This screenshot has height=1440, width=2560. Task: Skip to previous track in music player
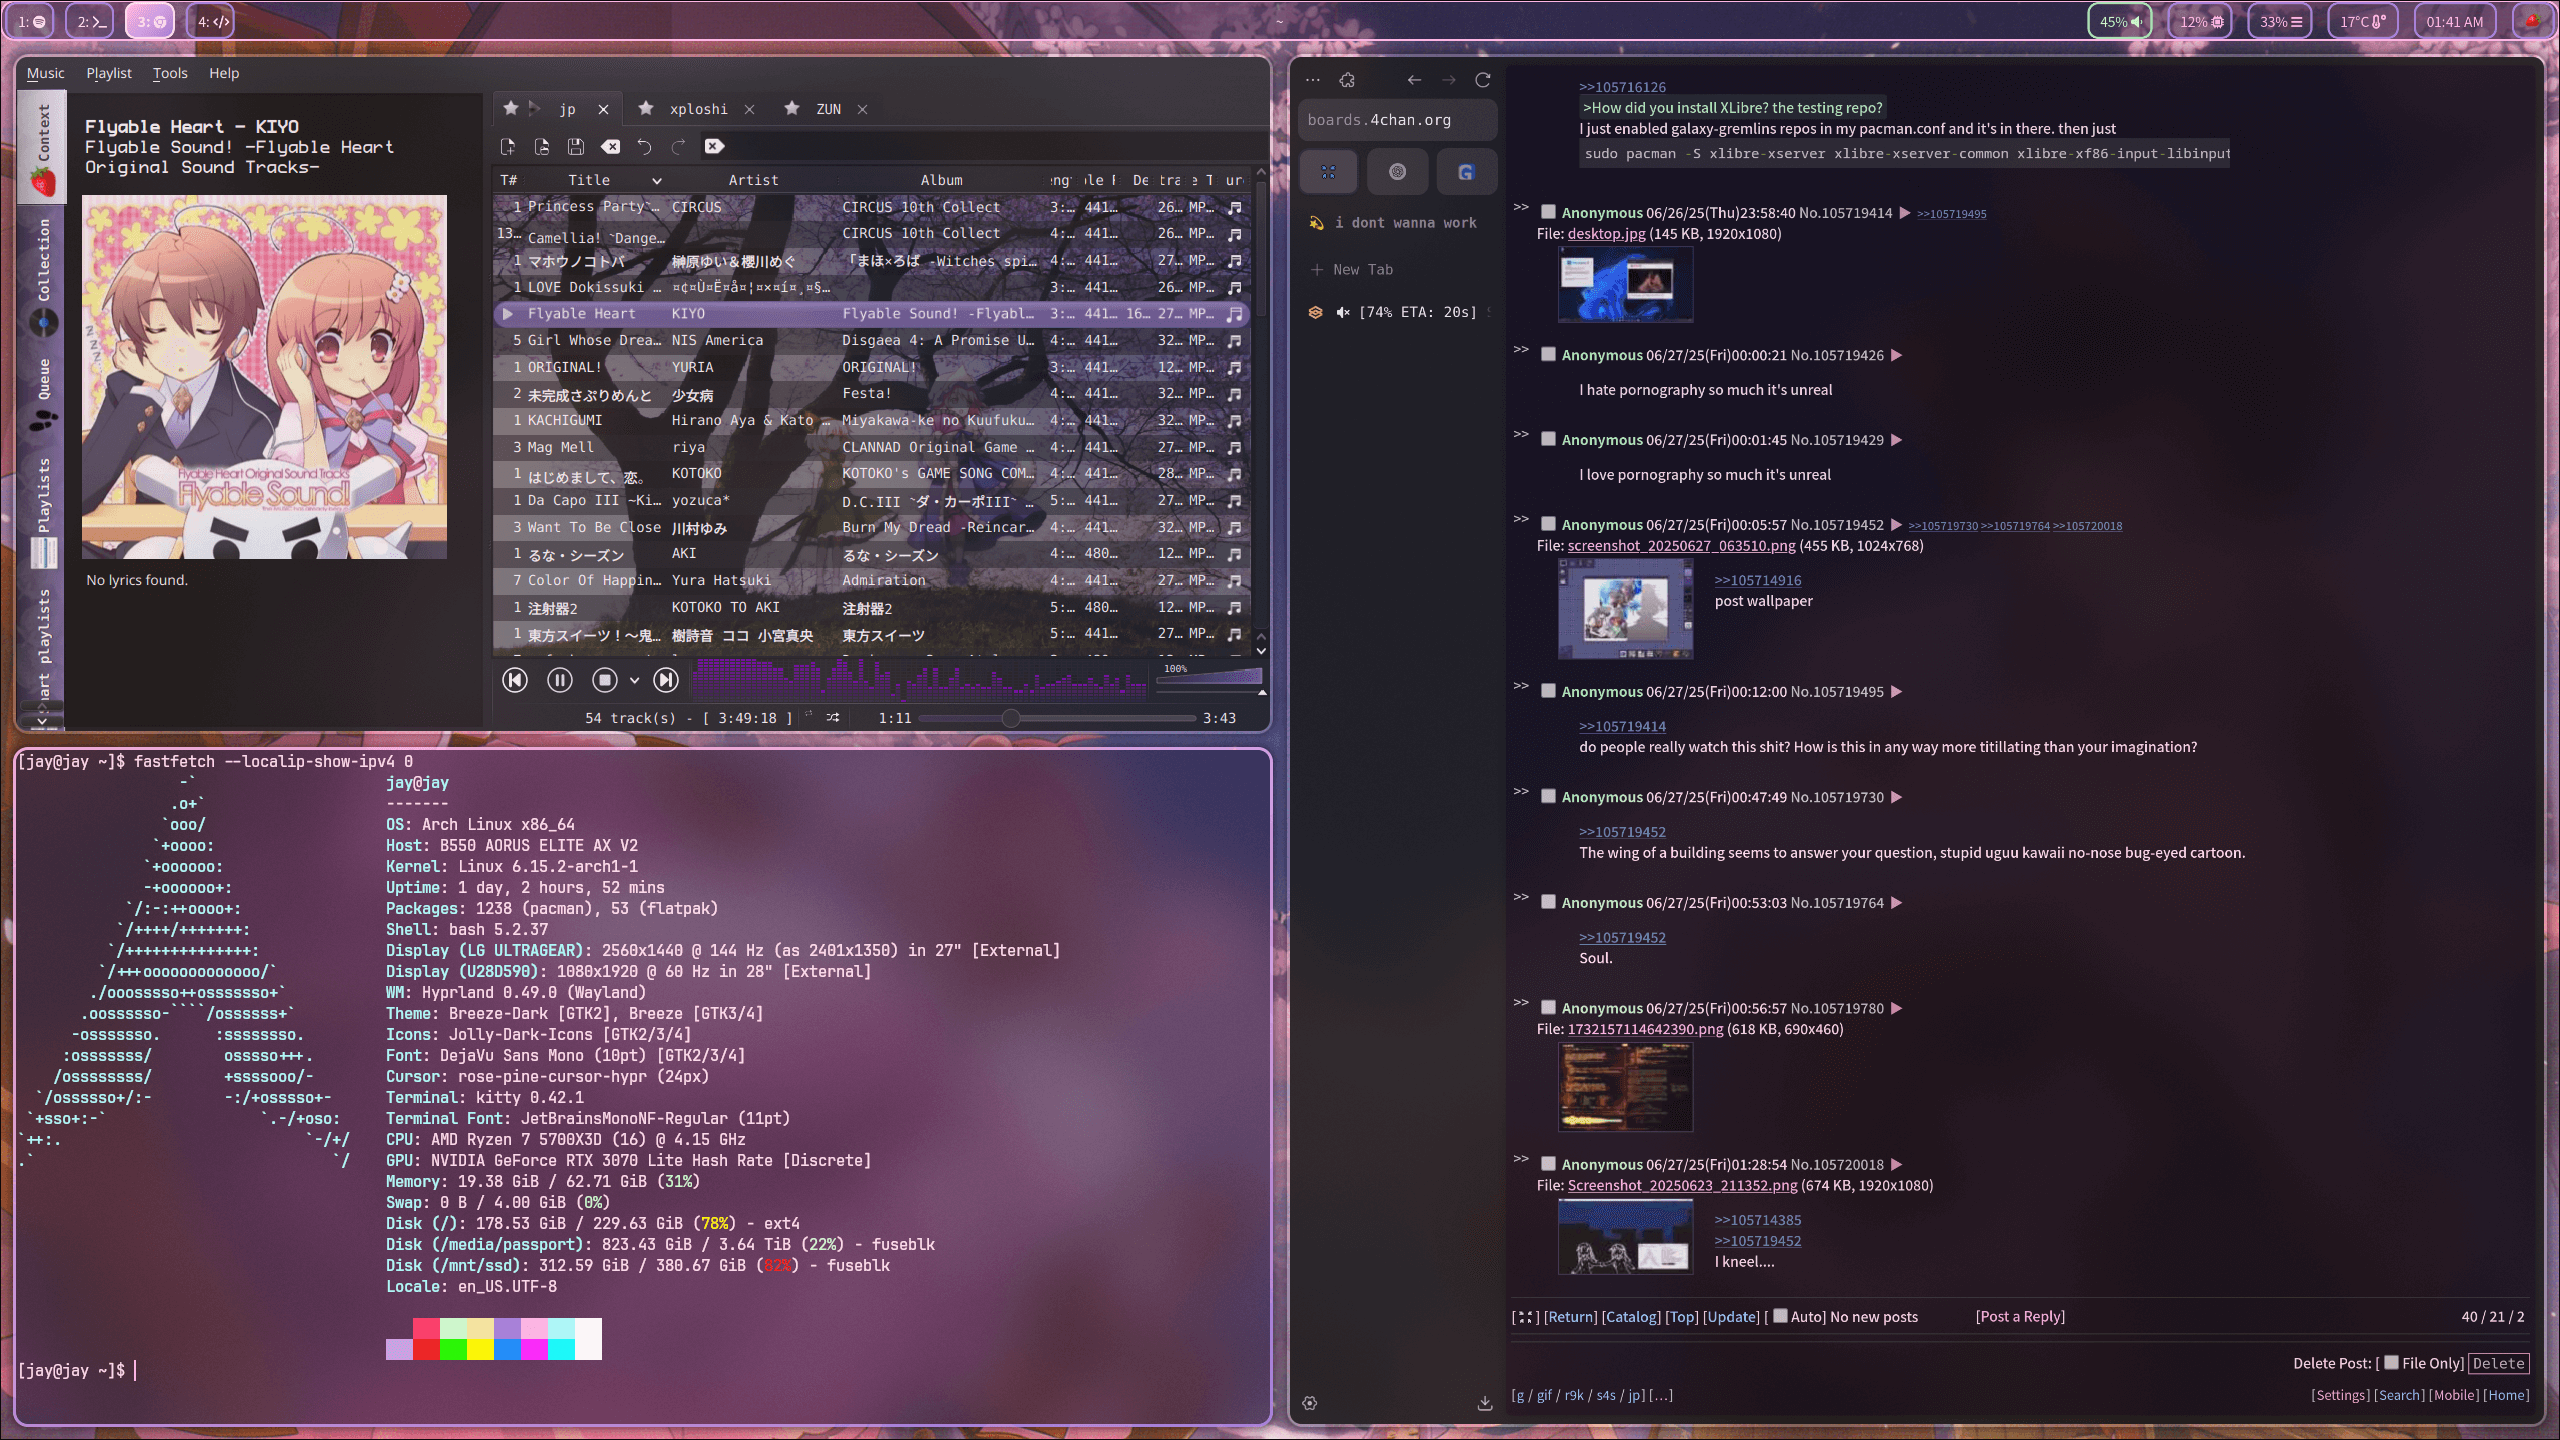pyautogui.click(x=515, y=680)
